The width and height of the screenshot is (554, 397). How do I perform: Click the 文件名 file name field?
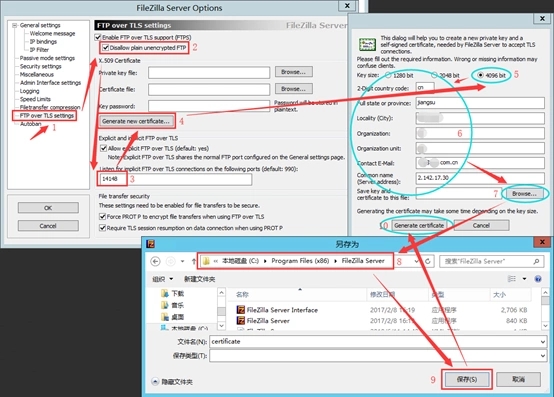click(x=378, y=342)
